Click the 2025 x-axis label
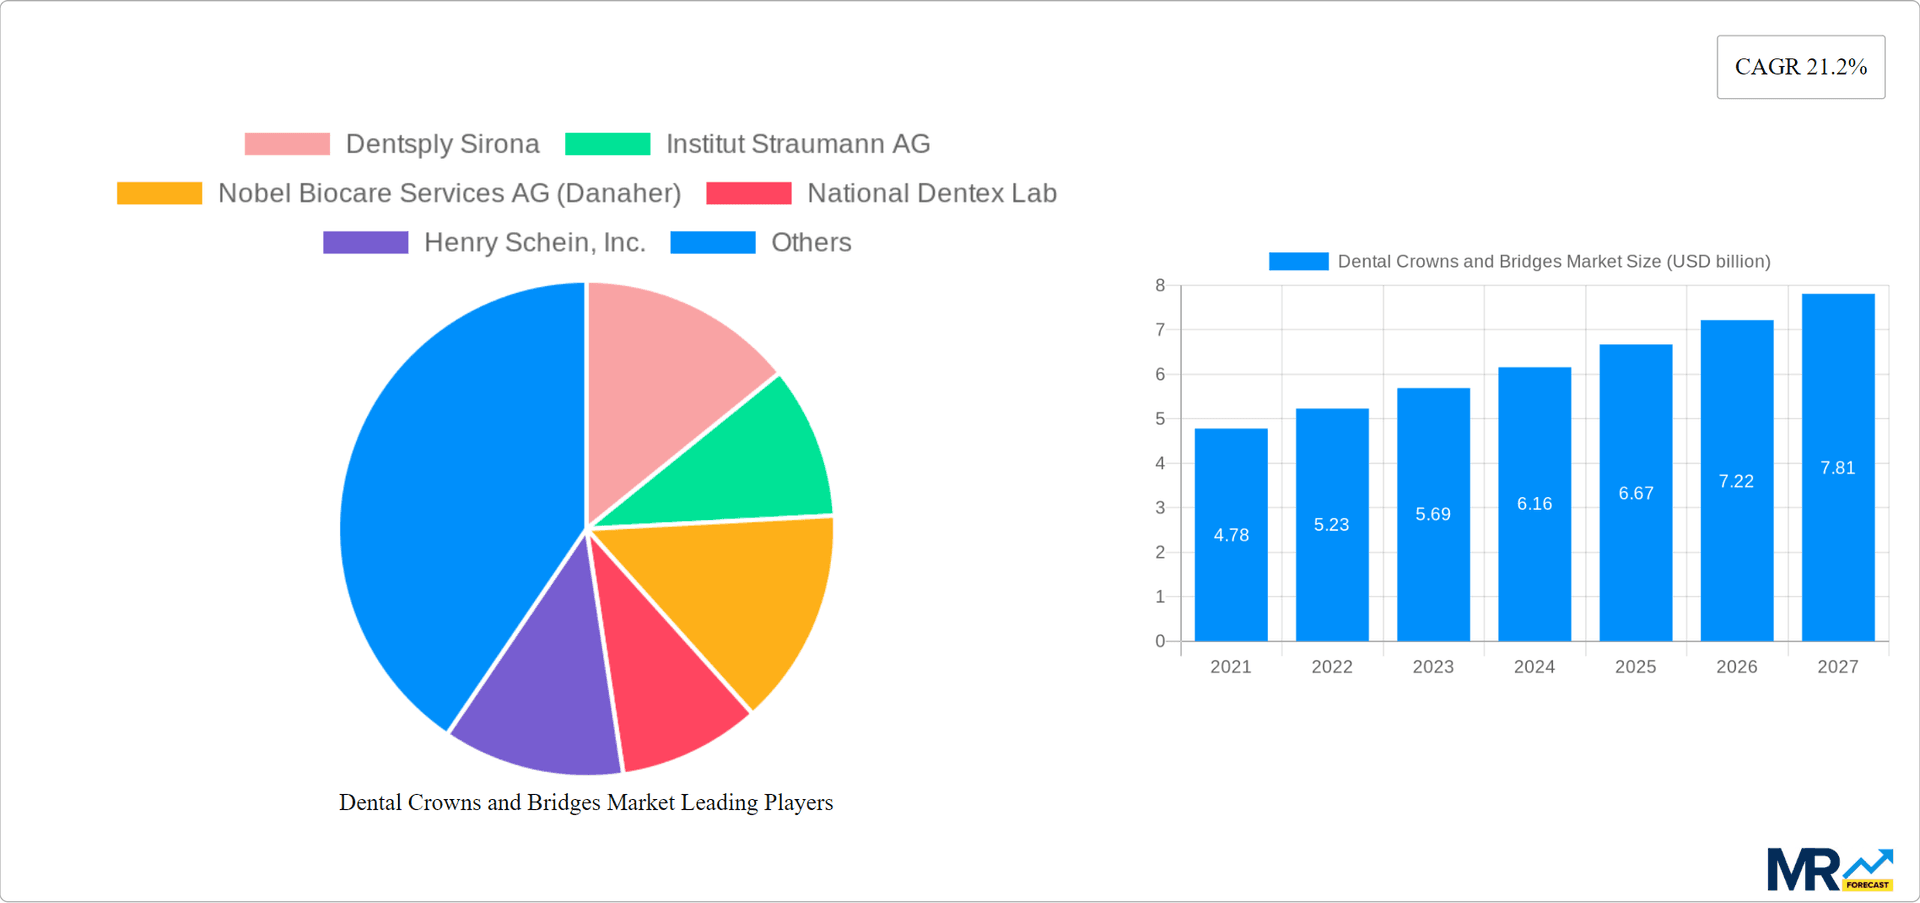 [x=1635, y=666]
